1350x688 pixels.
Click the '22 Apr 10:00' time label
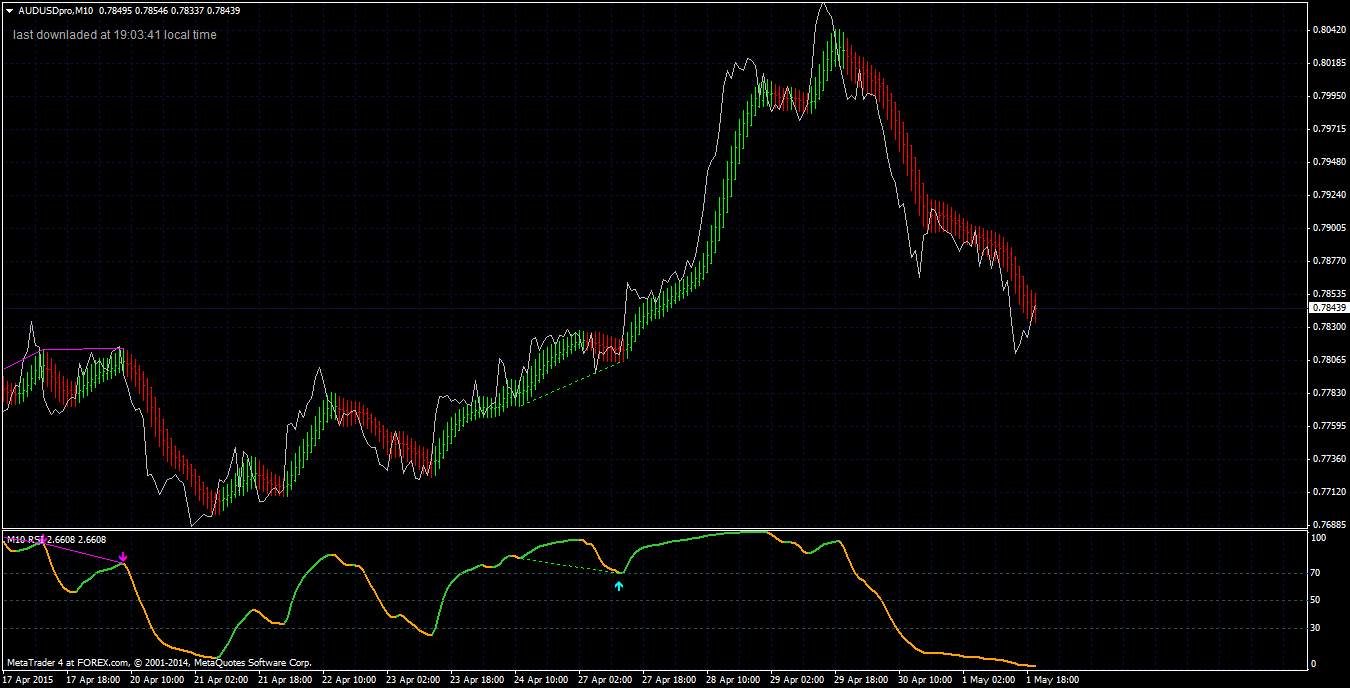tap(349, 680)
